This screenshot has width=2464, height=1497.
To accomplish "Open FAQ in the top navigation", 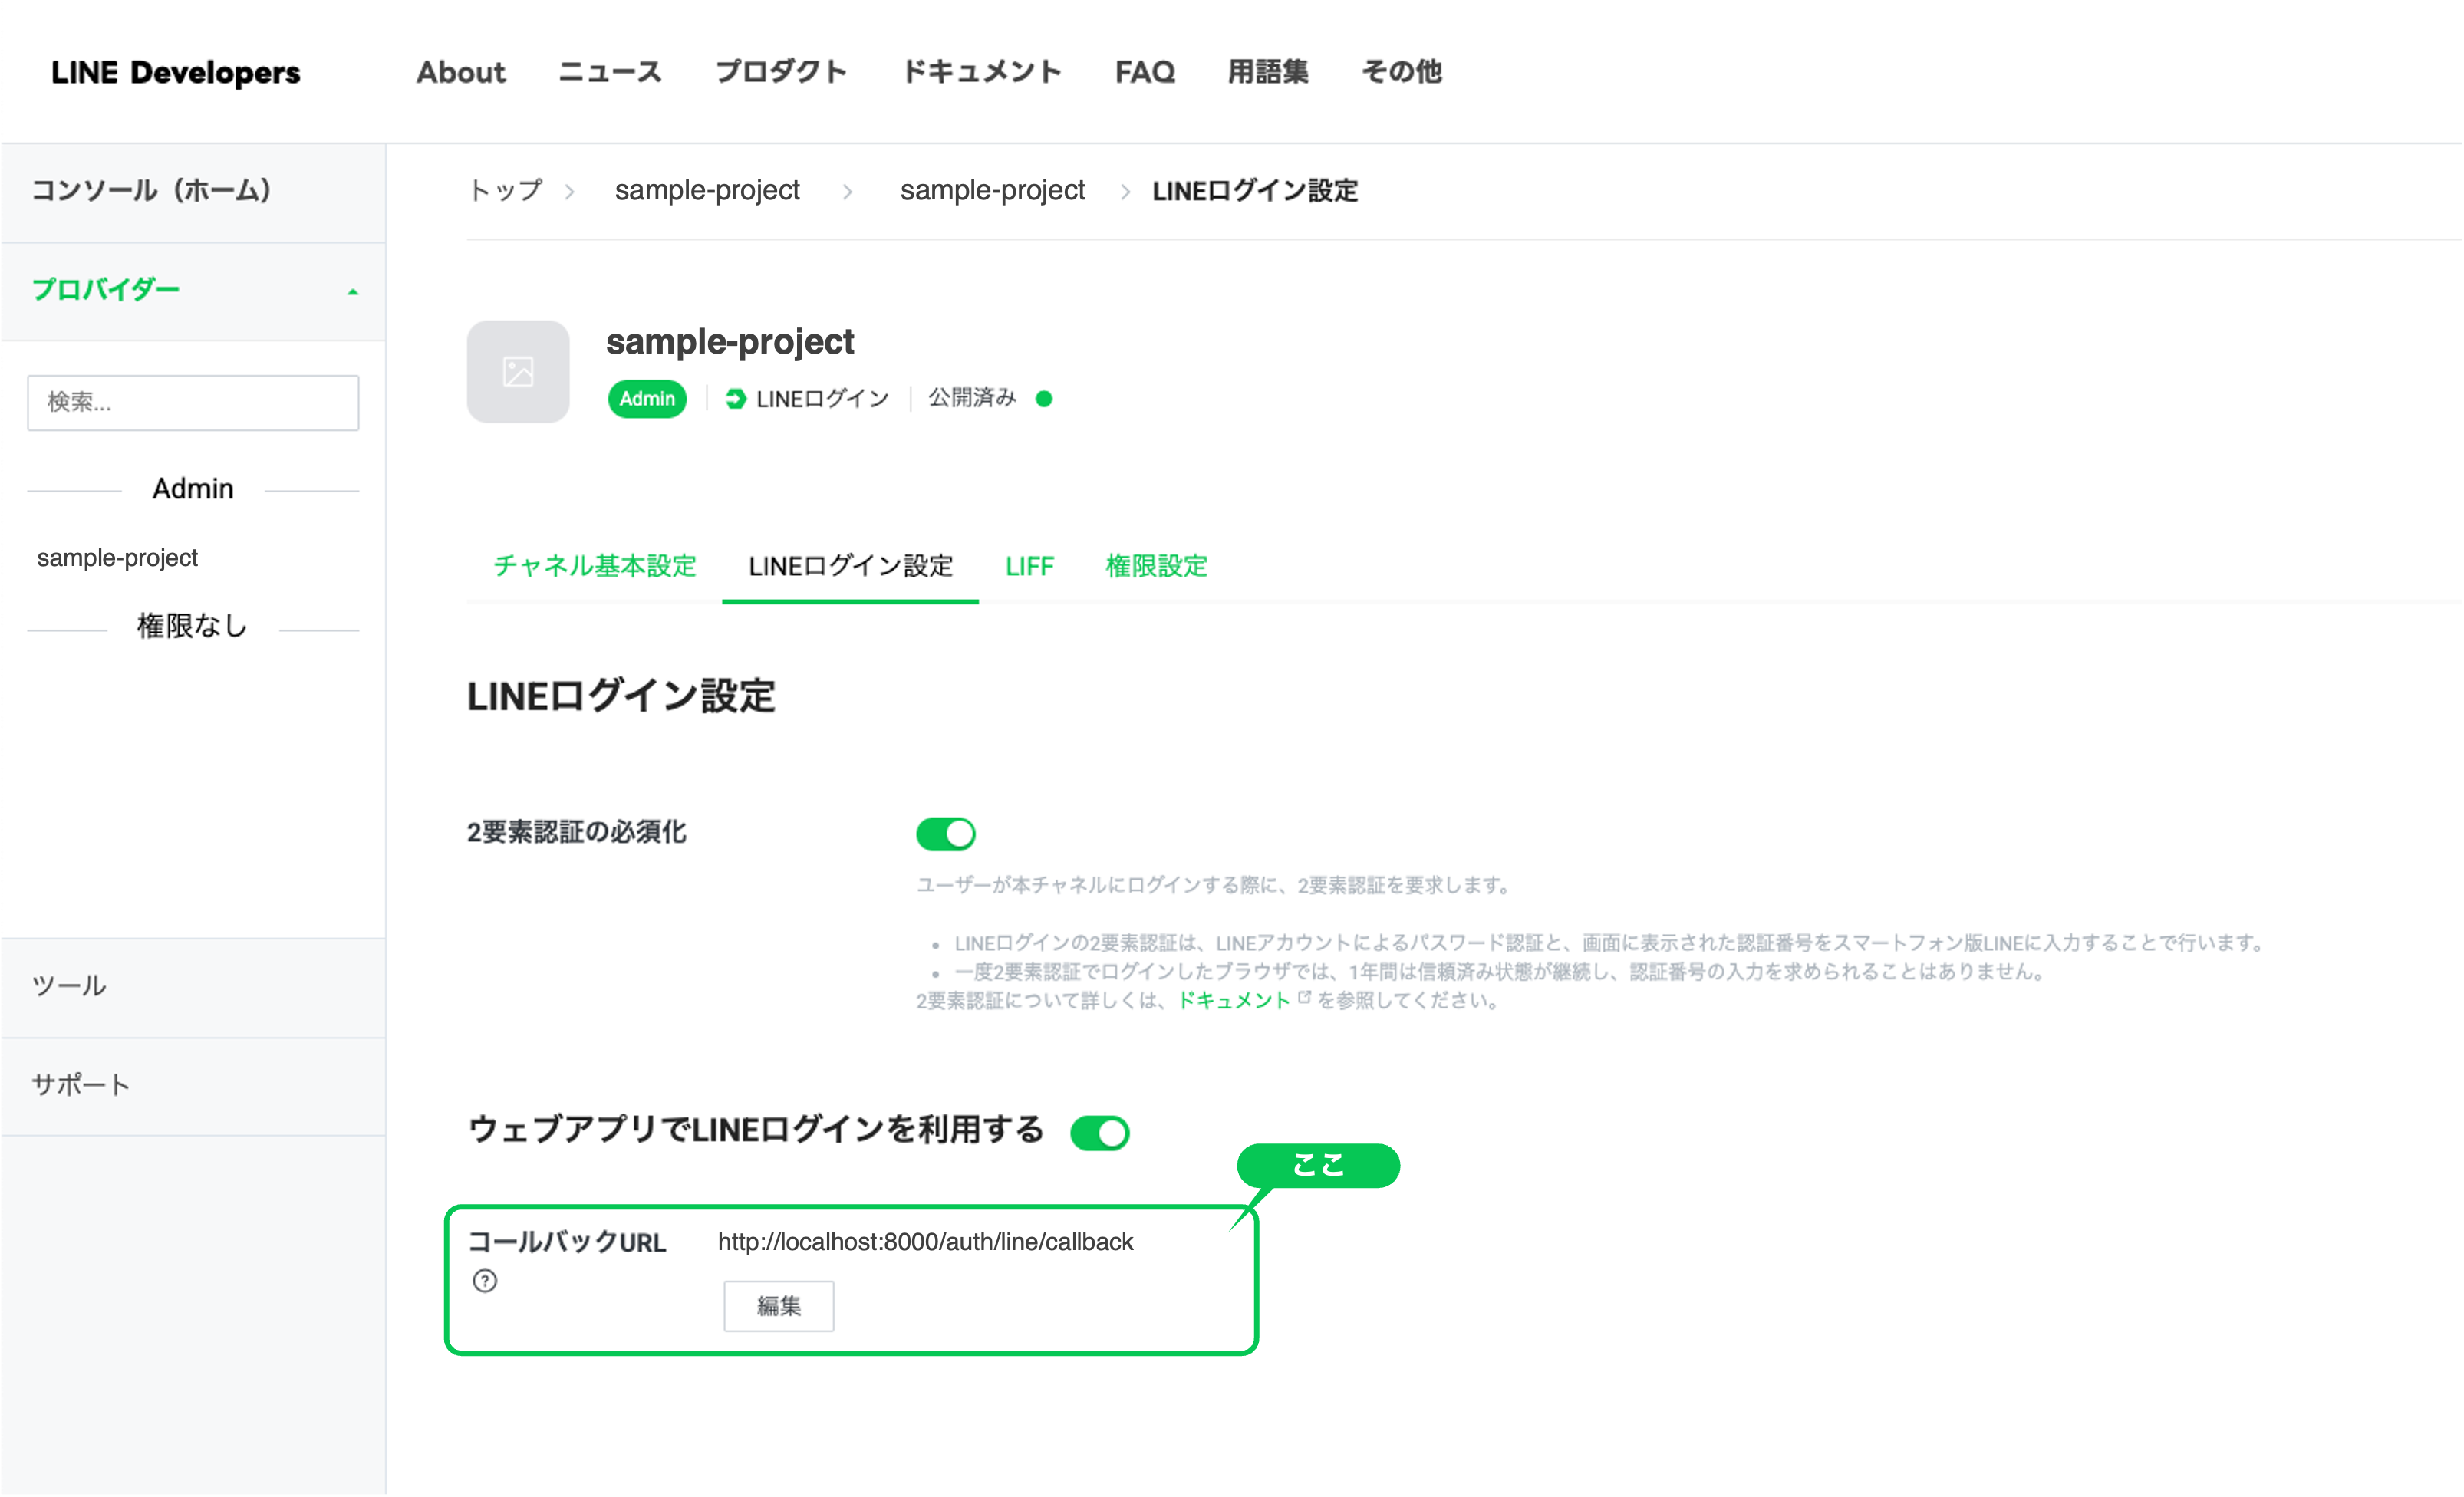I will (1144, 71).
